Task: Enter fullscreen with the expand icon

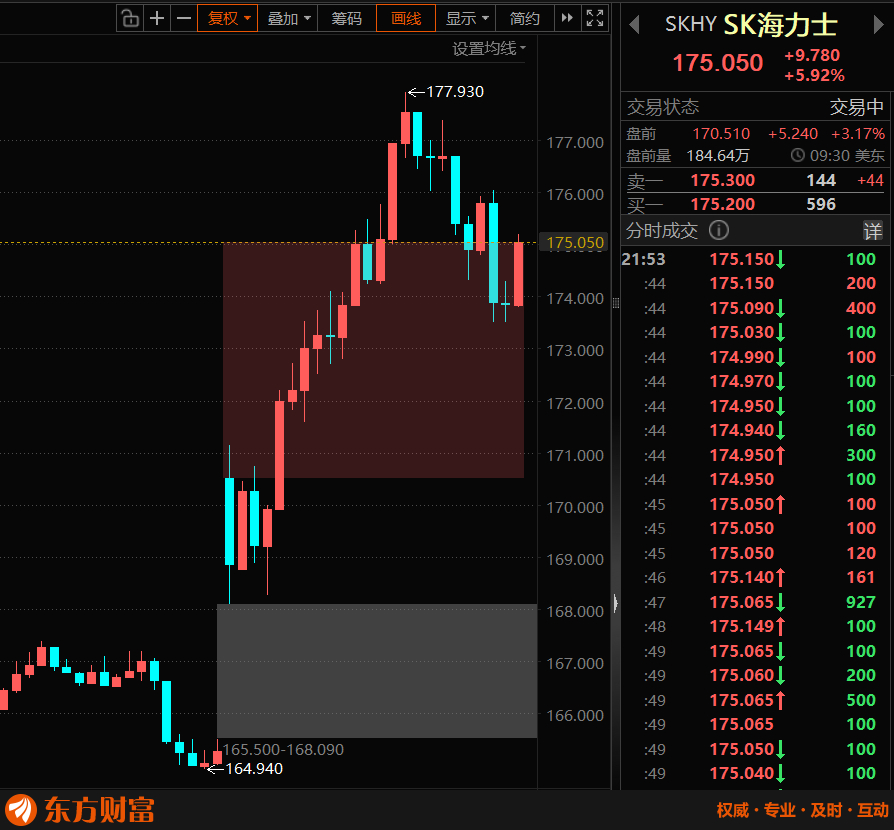Action: click(x=595, y=18)
